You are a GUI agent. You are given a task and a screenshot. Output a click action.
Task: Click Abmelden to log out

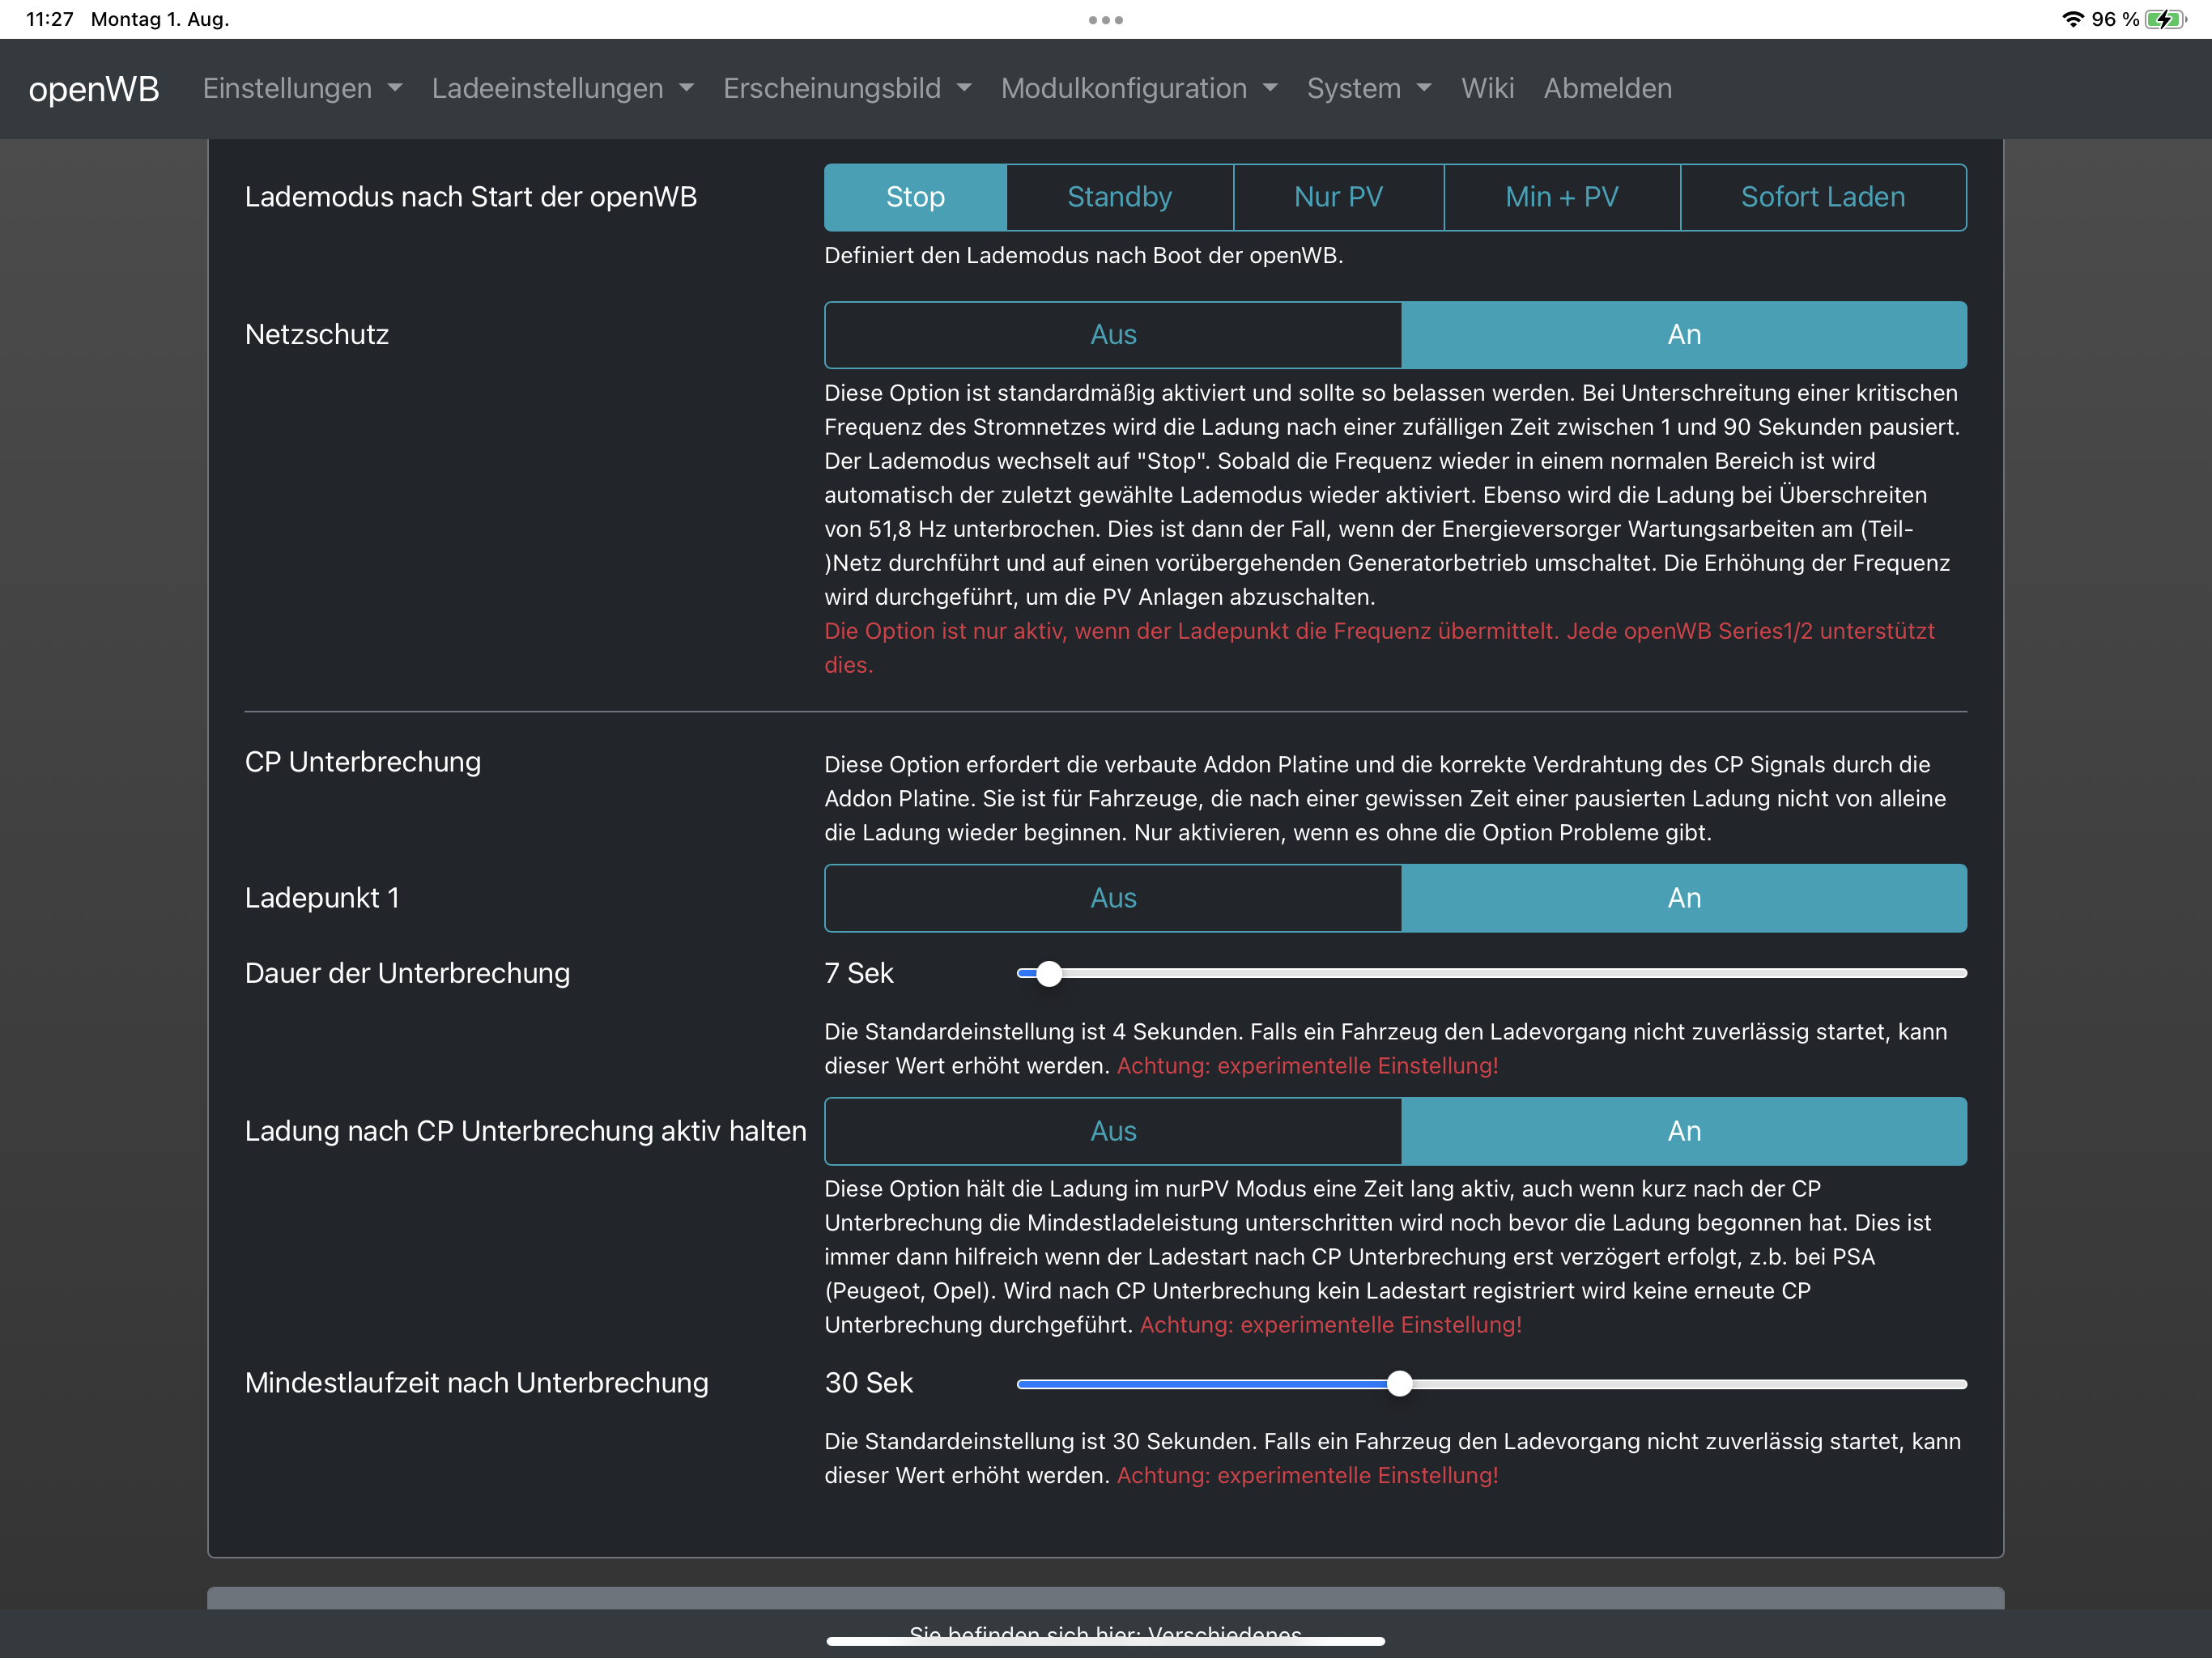point(1607,89)
